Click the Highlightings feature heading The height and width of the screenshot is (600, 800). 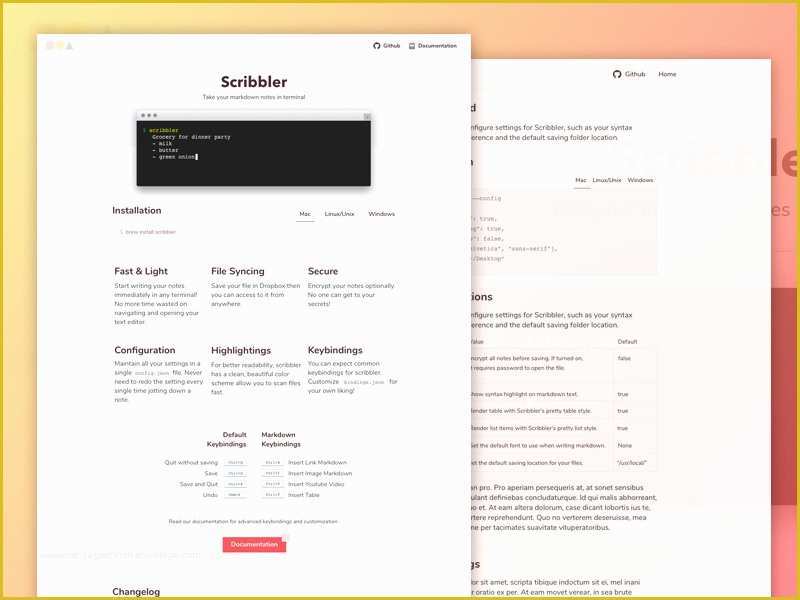(x=241, y=351)
